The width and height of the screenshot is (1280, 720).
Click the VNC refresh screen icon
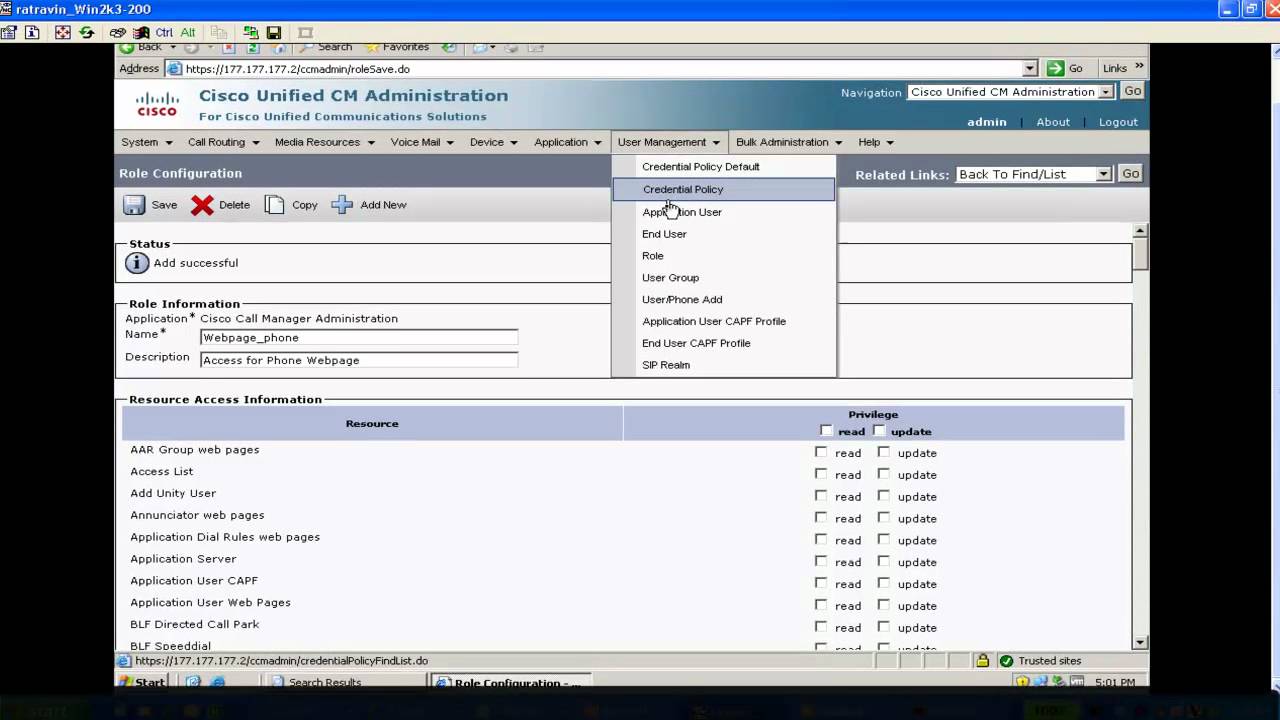click(x=87, y=32)
